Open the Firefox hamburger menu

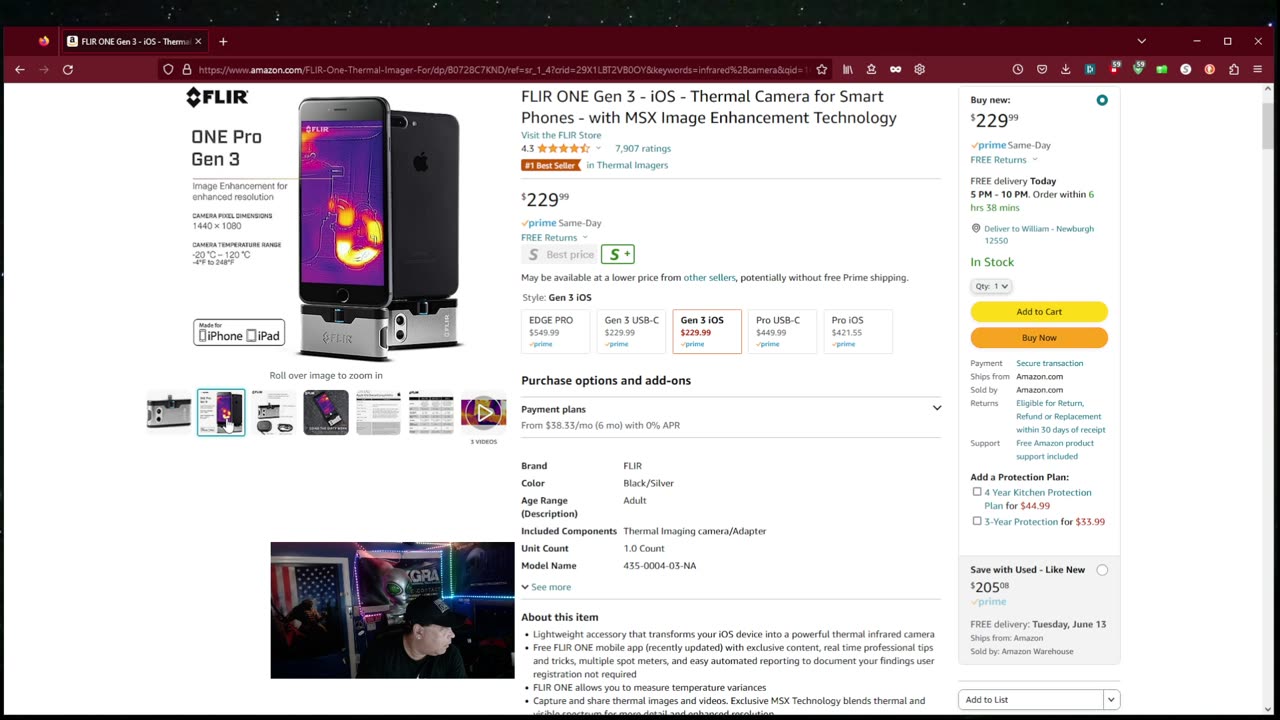point(1258,69)
